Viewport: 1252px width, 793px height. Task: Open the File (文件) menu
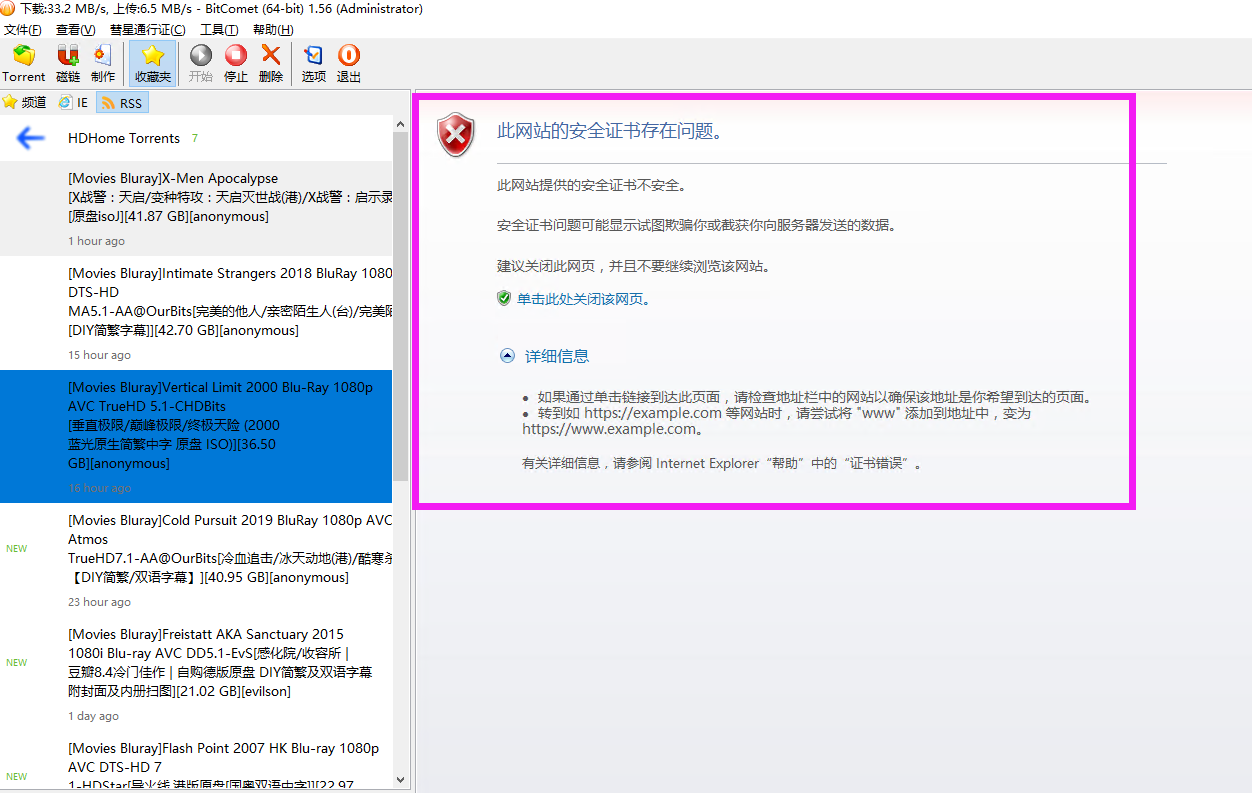click(23, 30)
